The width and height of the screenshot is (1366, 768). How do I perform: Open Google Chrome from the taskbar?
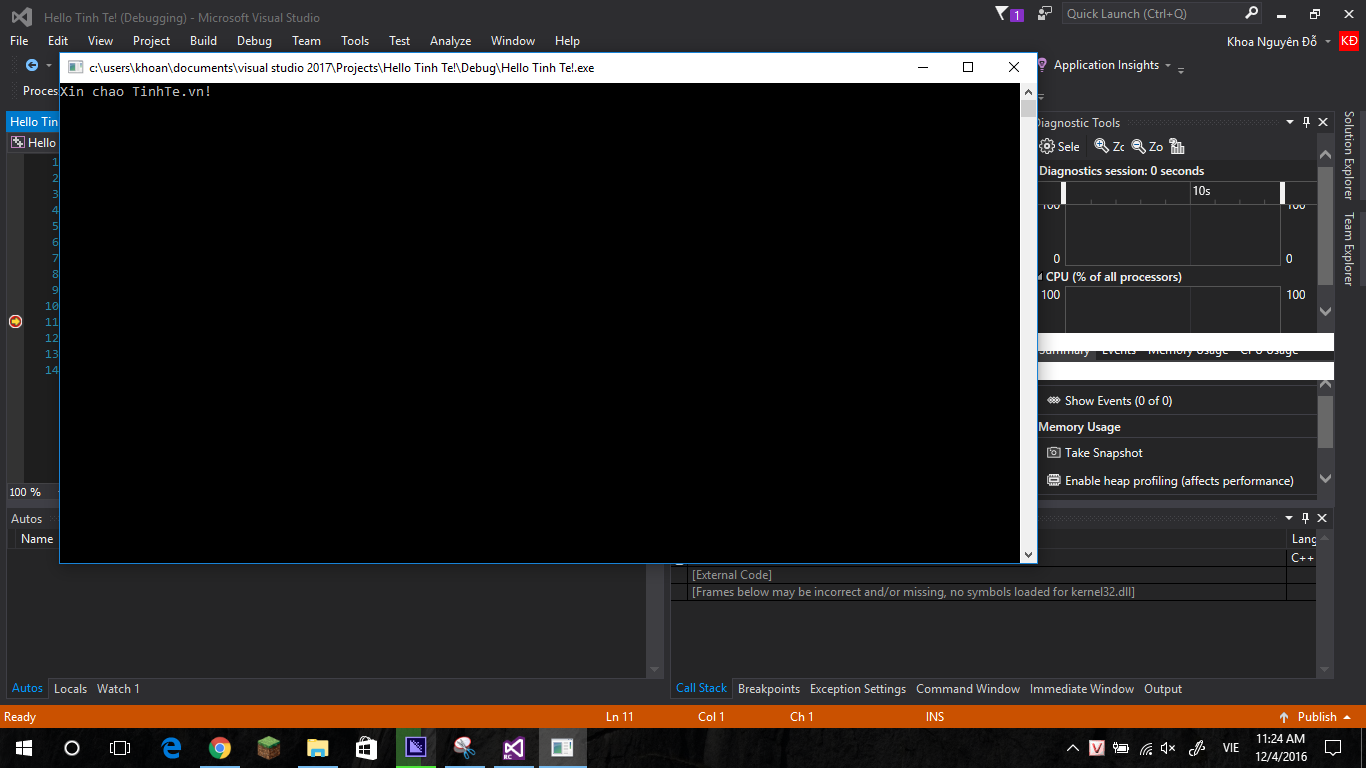click(220, 747)
